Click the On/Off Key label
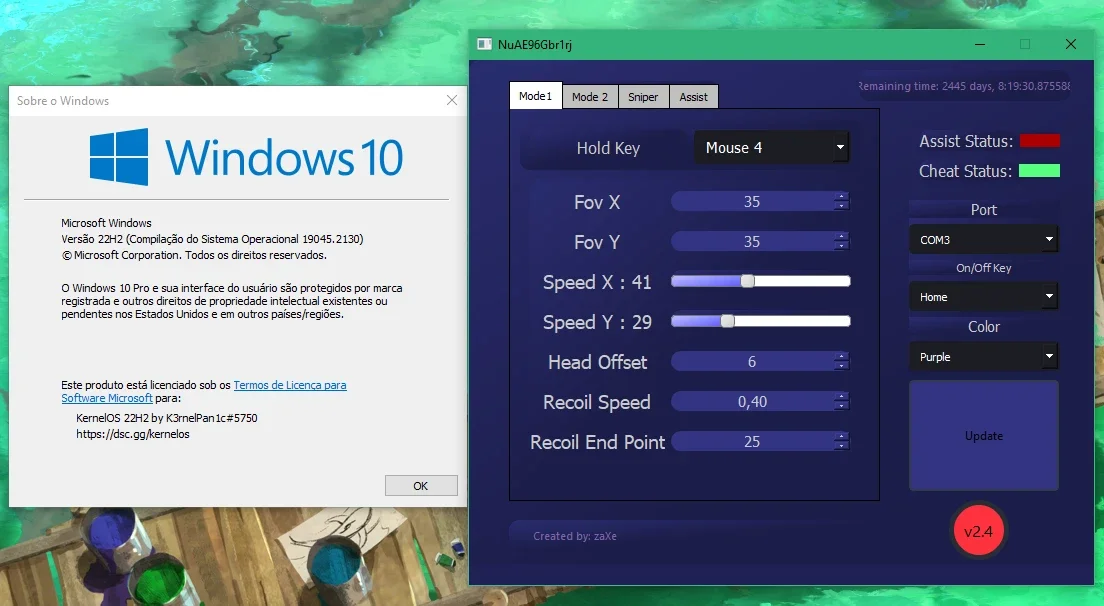The image size is (1104, 606). point(984,268)
